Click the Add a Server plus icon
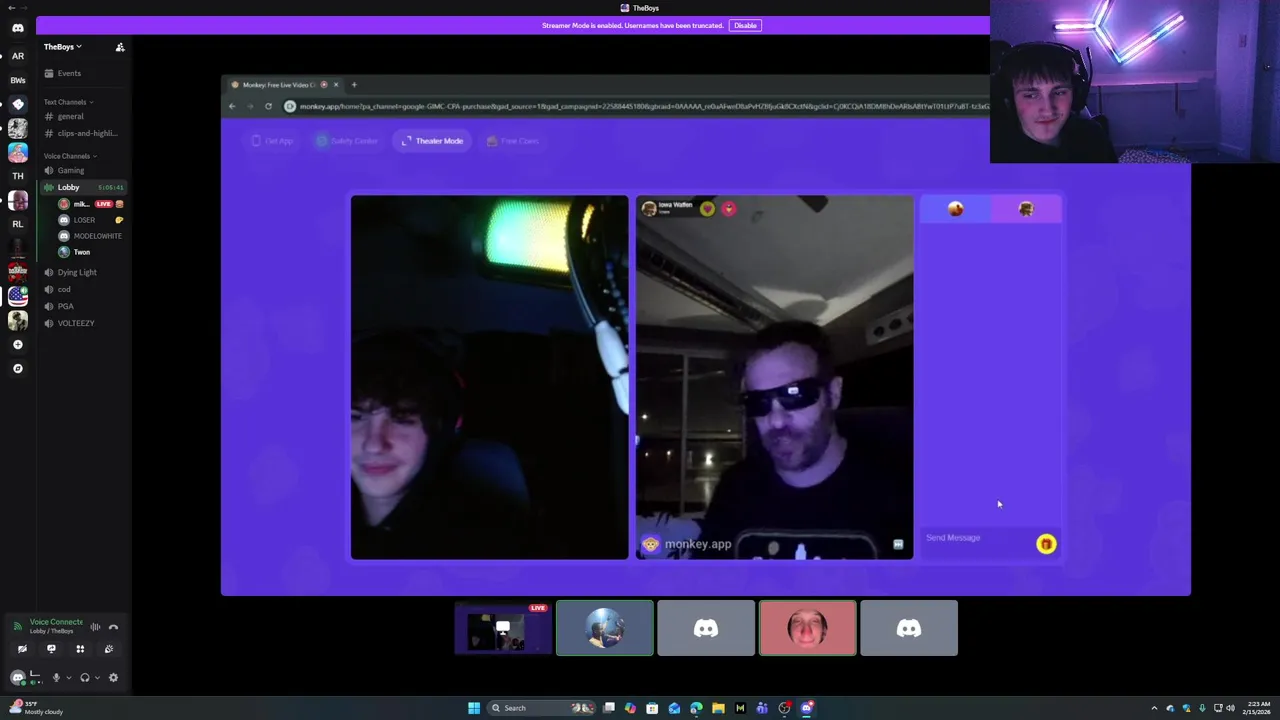 (17, 344)
